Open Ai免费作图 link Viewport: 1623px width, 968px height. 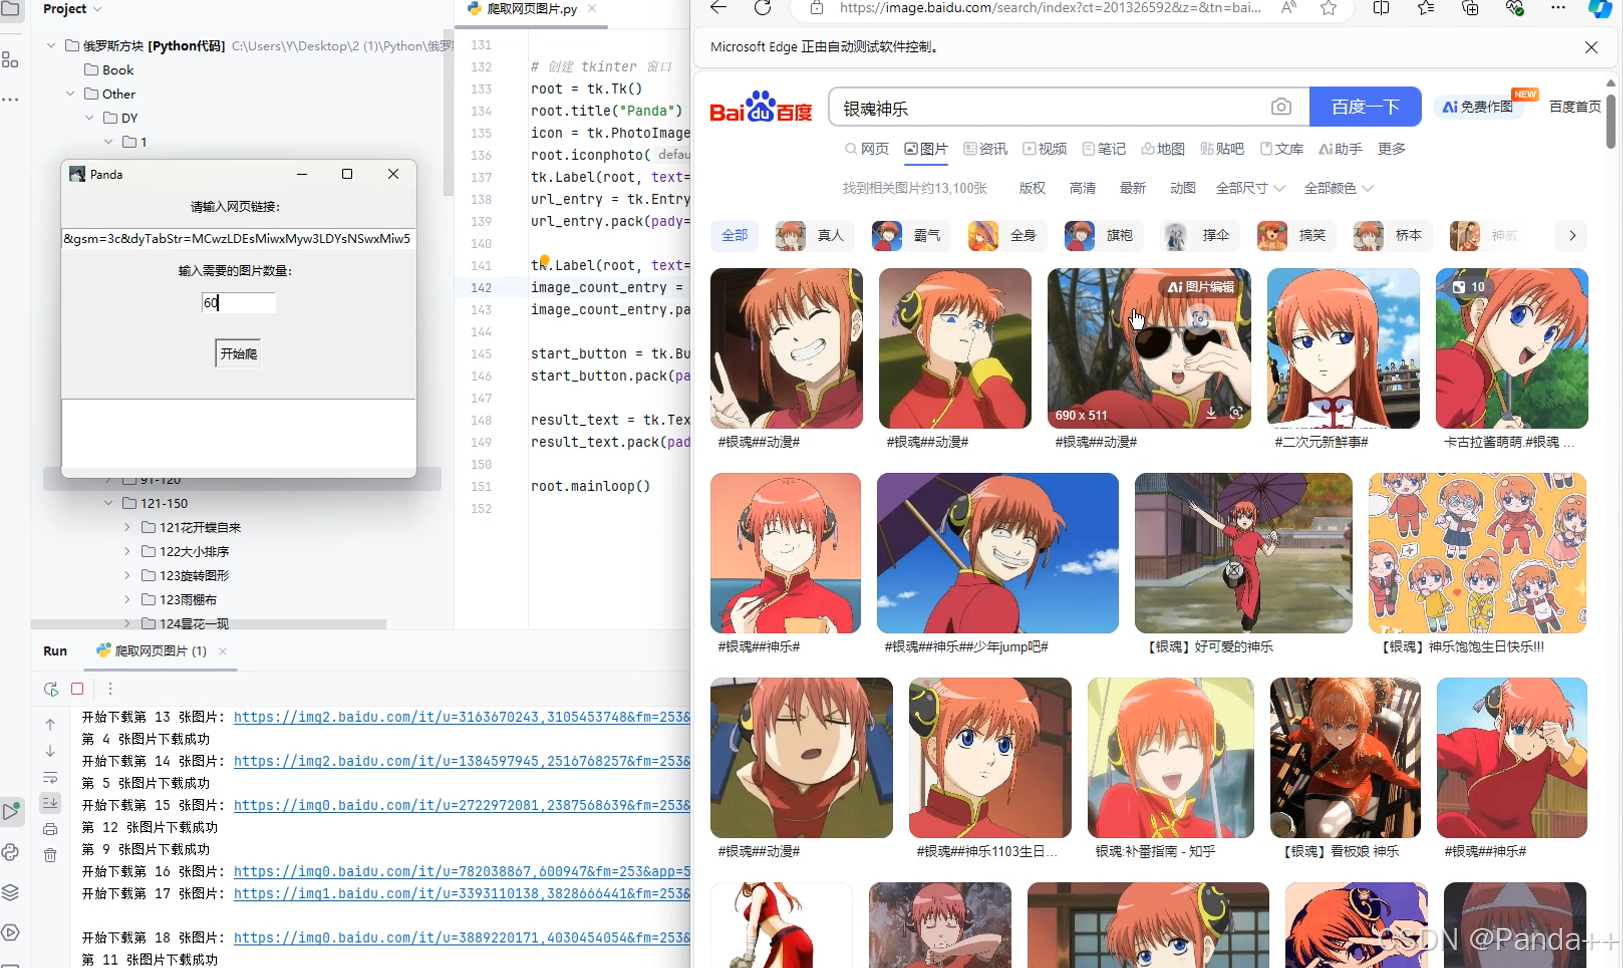[1478, 107]
